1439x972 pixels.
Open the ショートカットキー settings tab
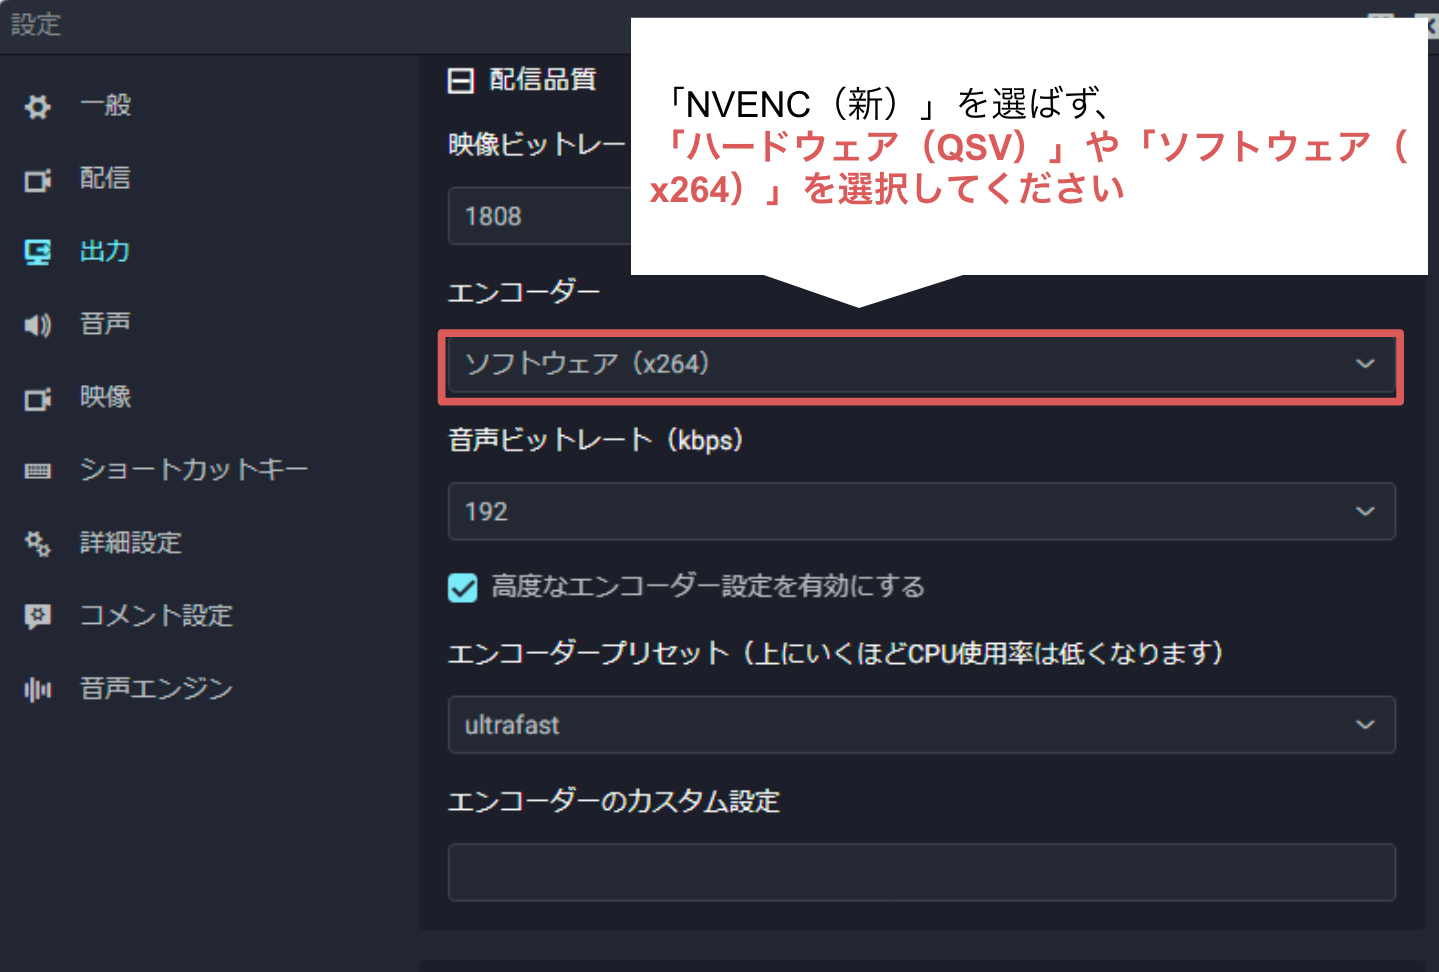pos(194,470)
